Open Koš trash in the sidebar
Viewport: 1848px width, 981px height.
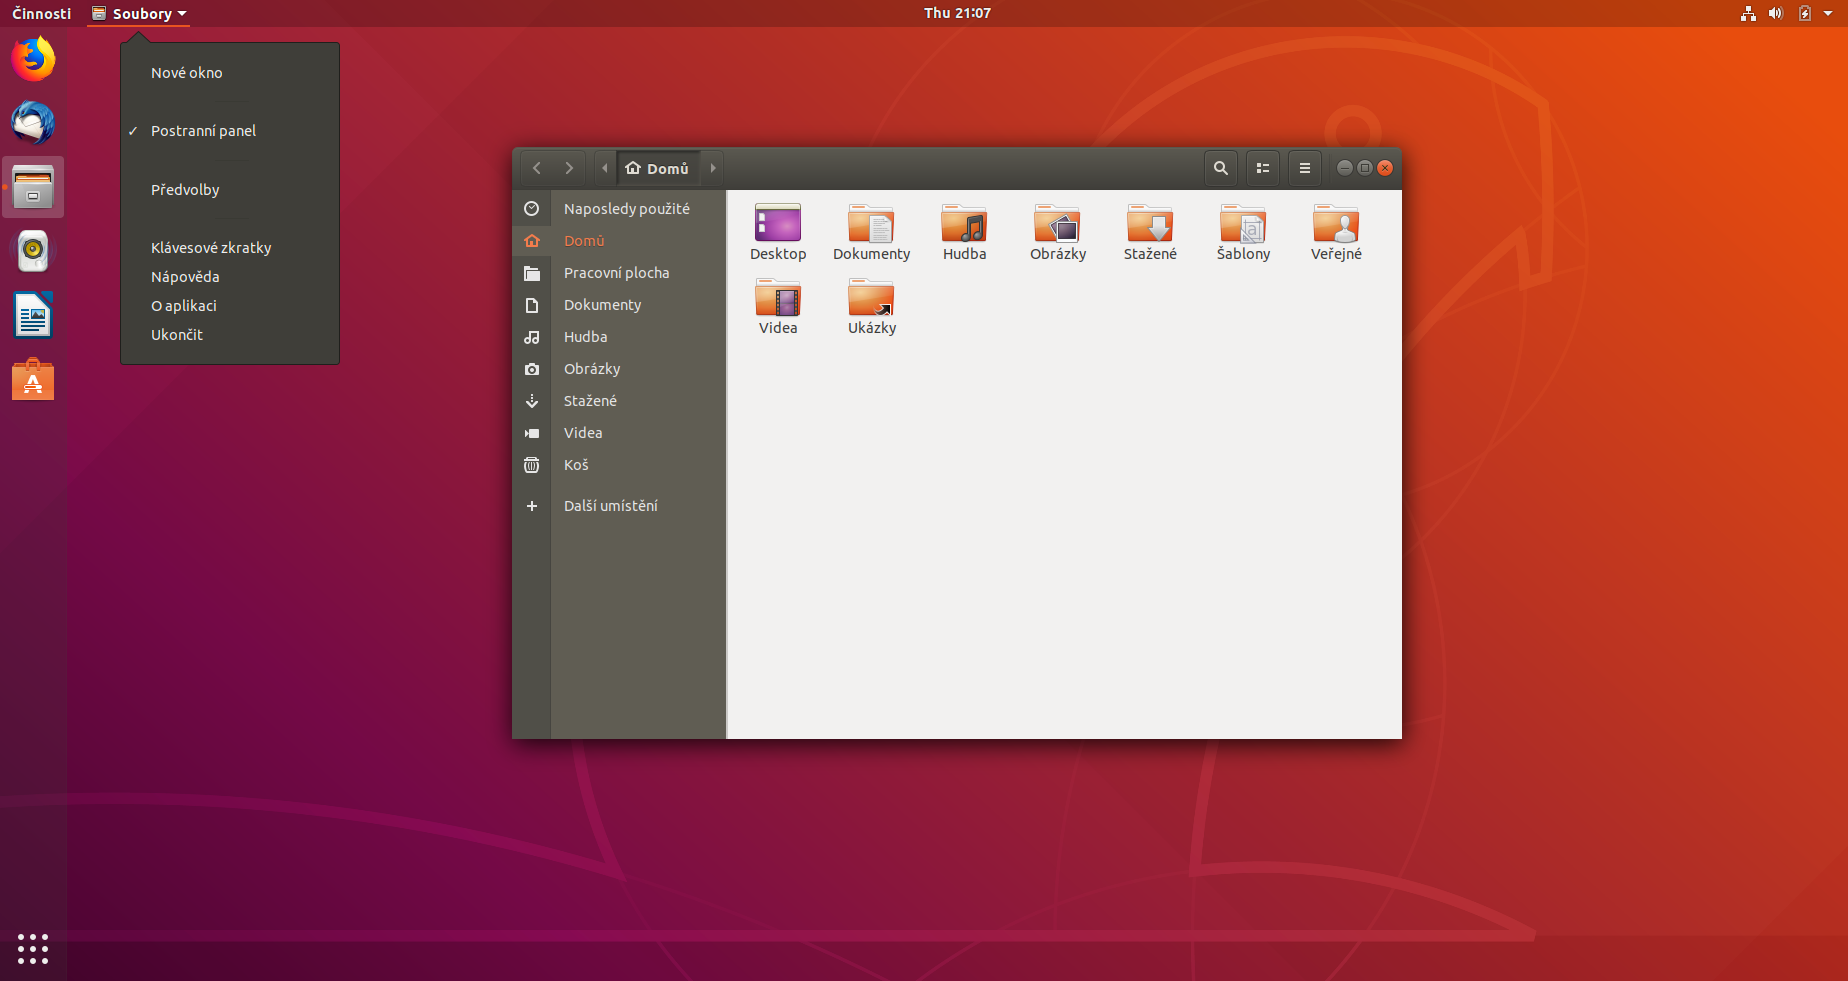click(x=620, y=465)
